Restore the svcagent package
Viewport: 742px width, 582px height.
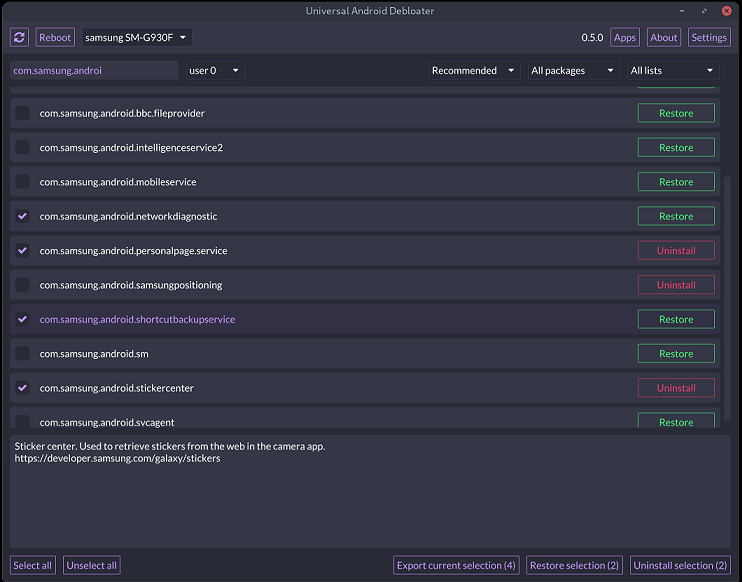[x=676, y=421]
